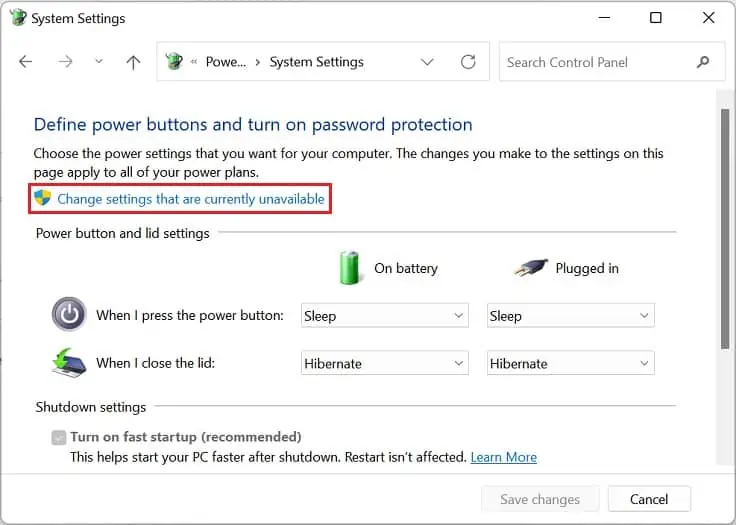Click the Forward navigation arrow
The height and width of the screenshot is (525, 736).
65,62
